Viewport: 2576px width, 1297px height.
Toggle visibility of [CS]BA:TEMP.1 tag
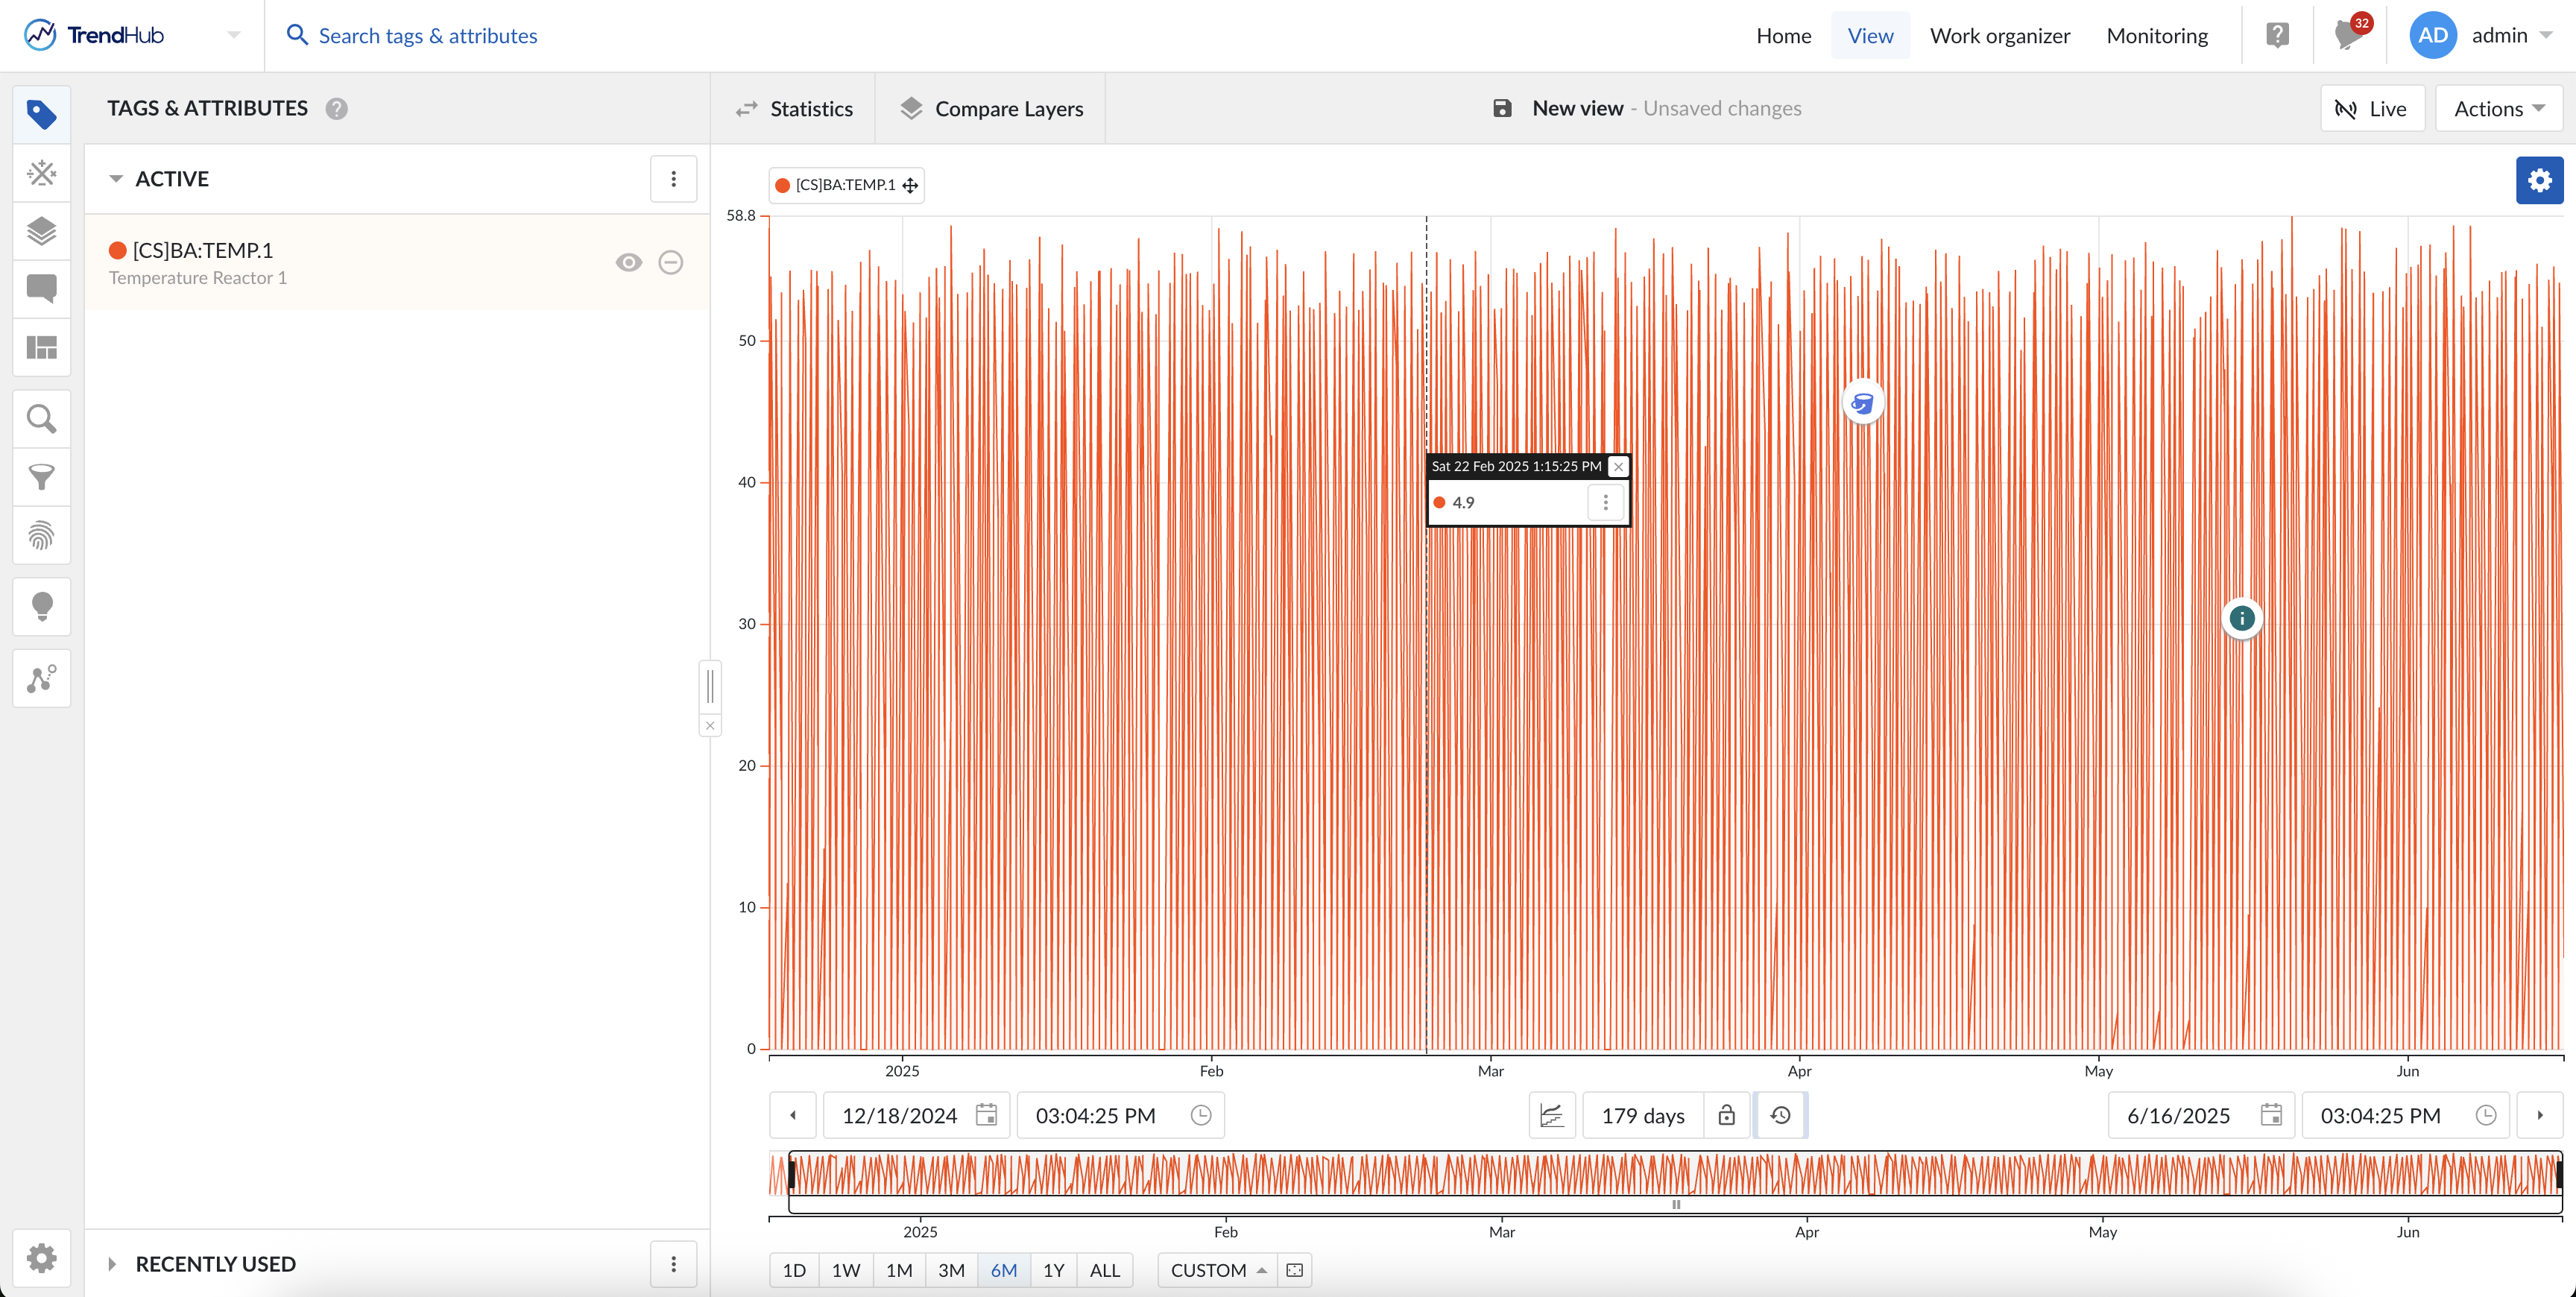[628, 262]
